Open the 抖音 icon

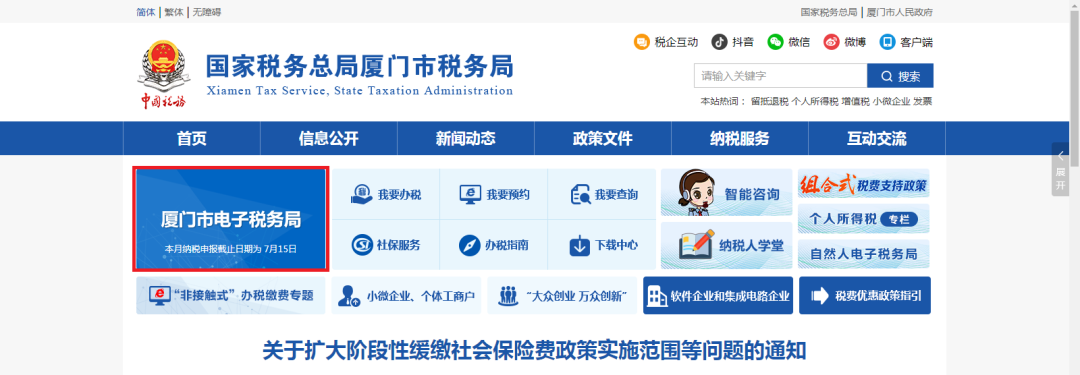[719, 42]
